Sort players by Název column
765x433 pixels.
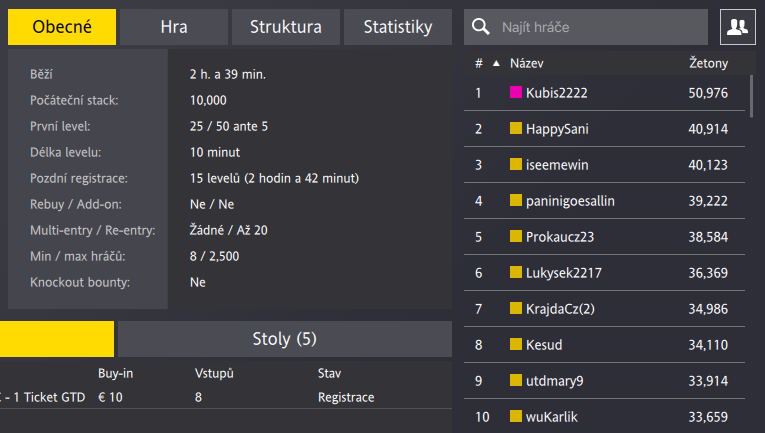coord(526,64)
